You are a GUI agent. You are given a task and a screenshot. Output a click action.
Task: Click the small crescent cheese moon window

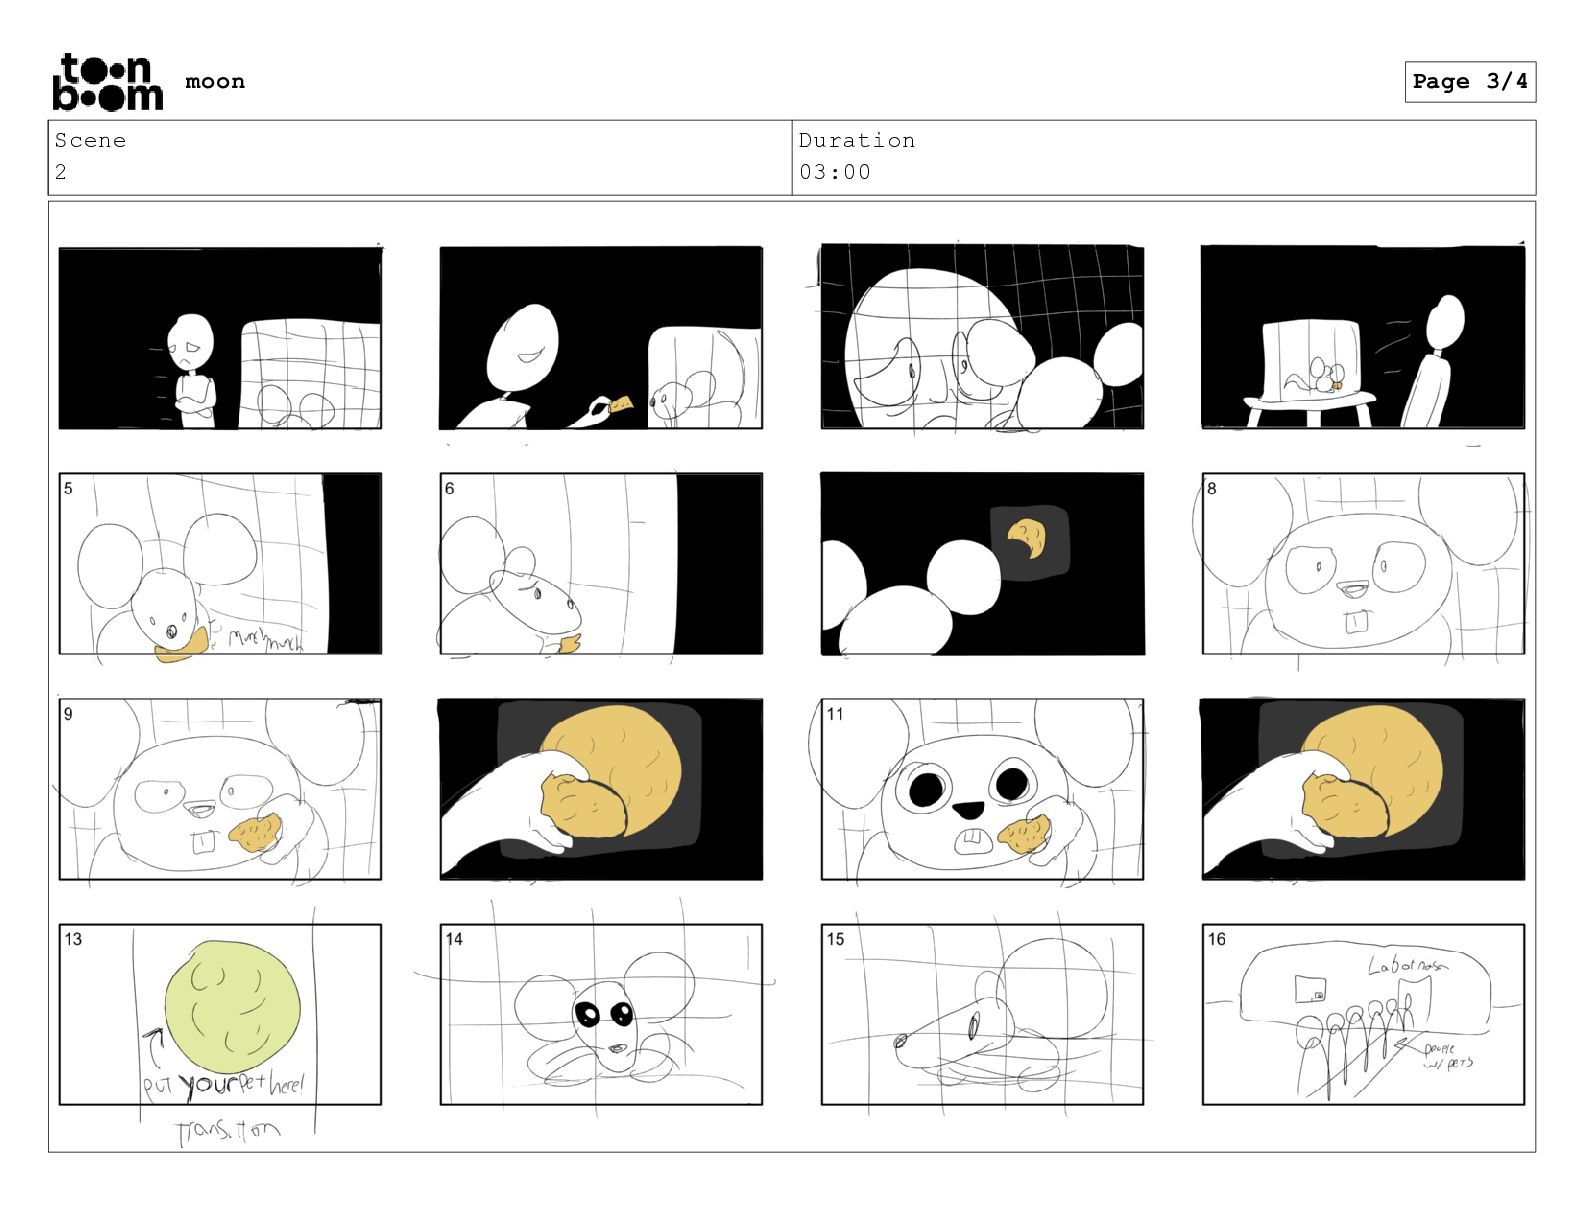click(1030, 541)
